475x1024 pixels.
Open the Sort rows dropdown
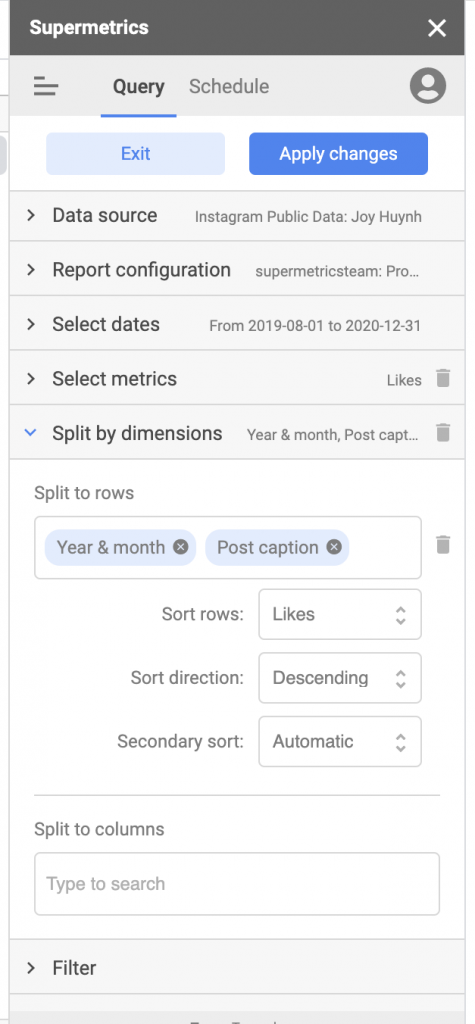click(340, 615)
